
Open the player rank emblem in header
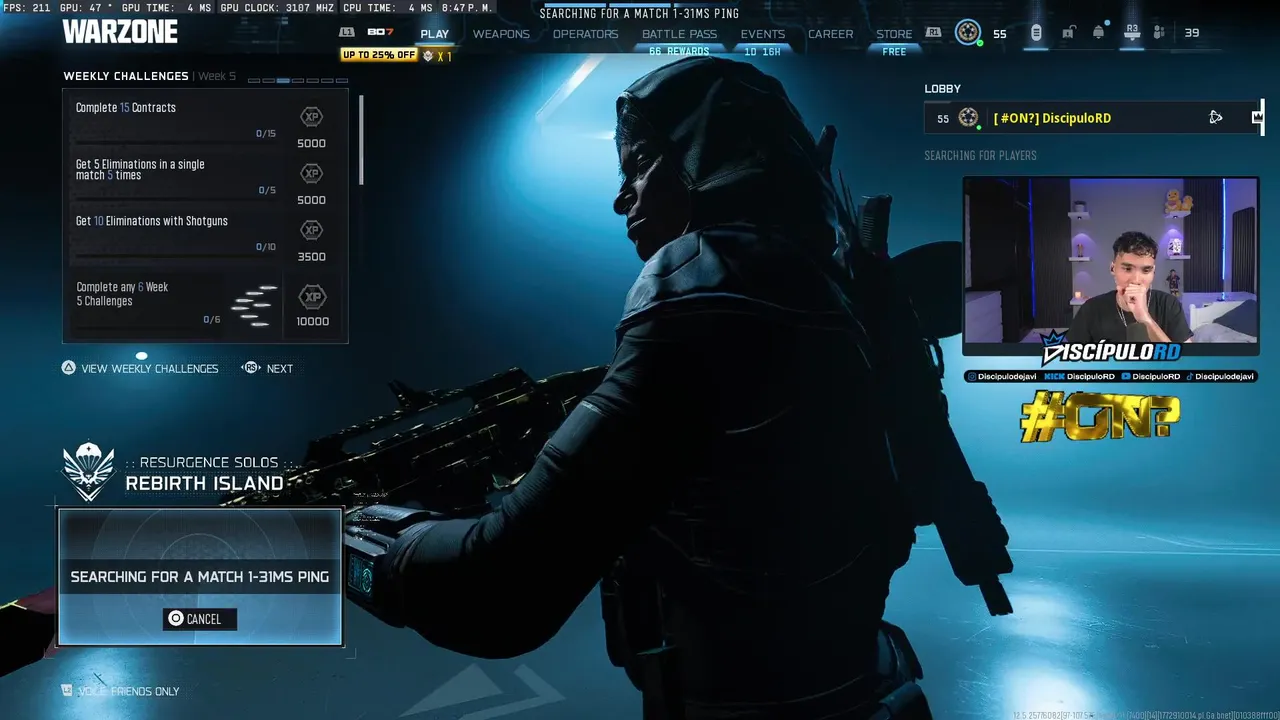[x=967, y=32]
